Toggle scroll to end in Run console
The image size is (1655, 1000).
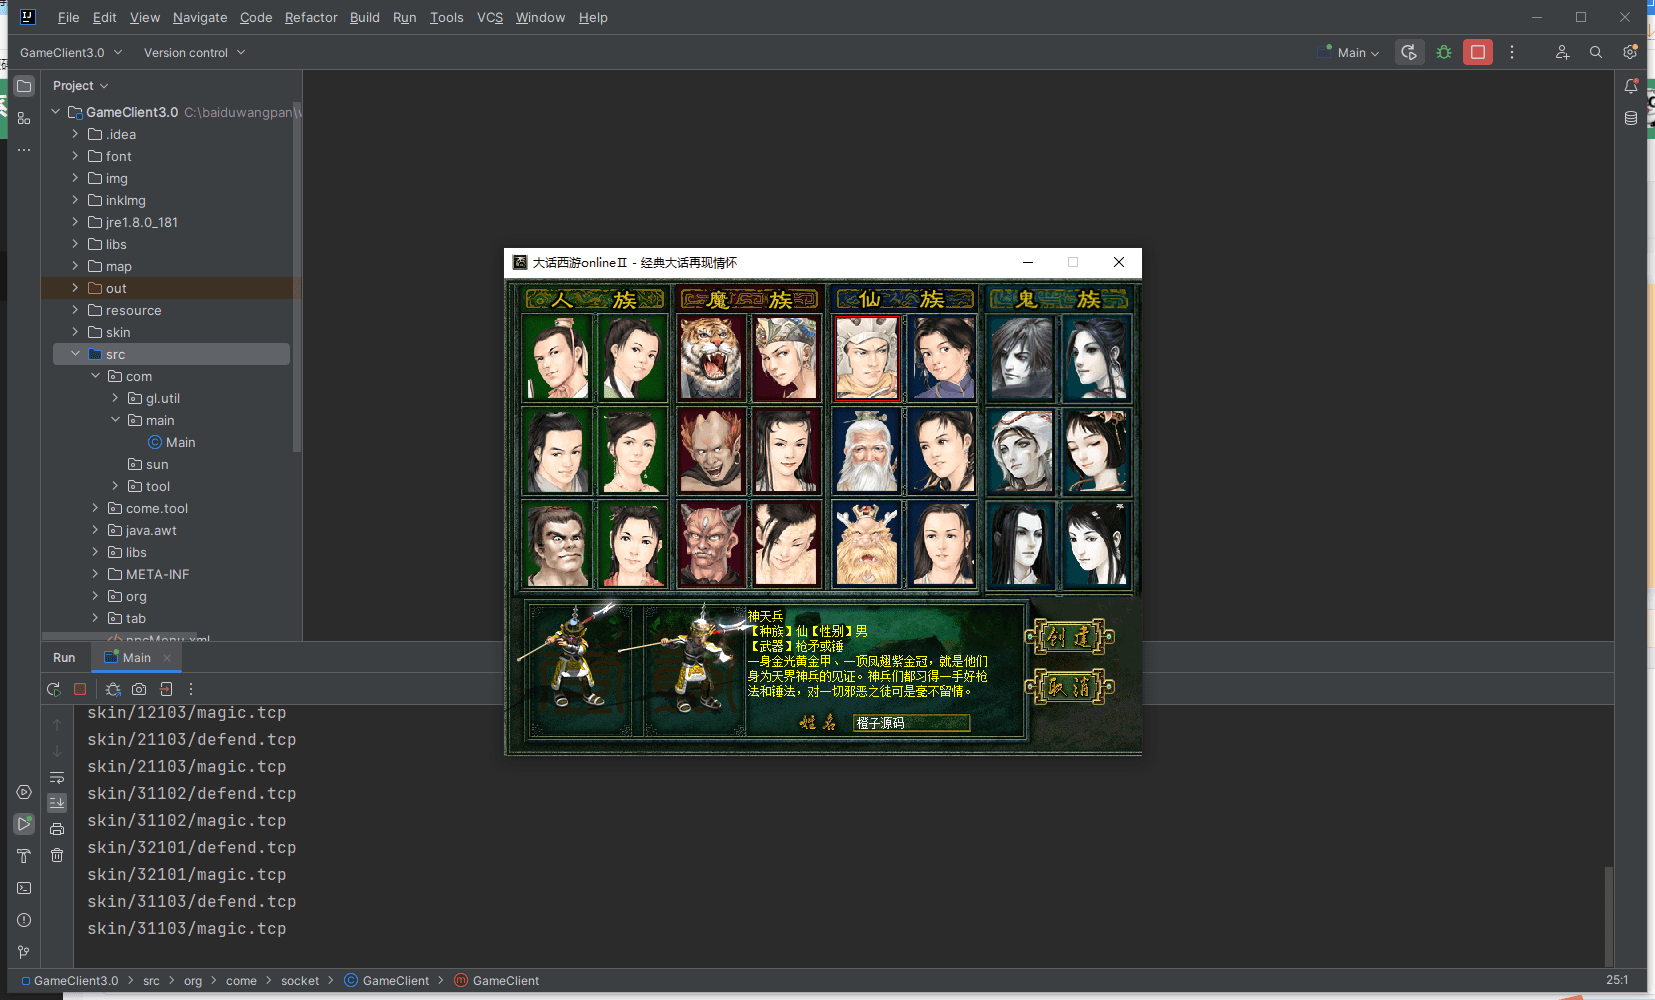pyautogui.click(x=57, y=802)
